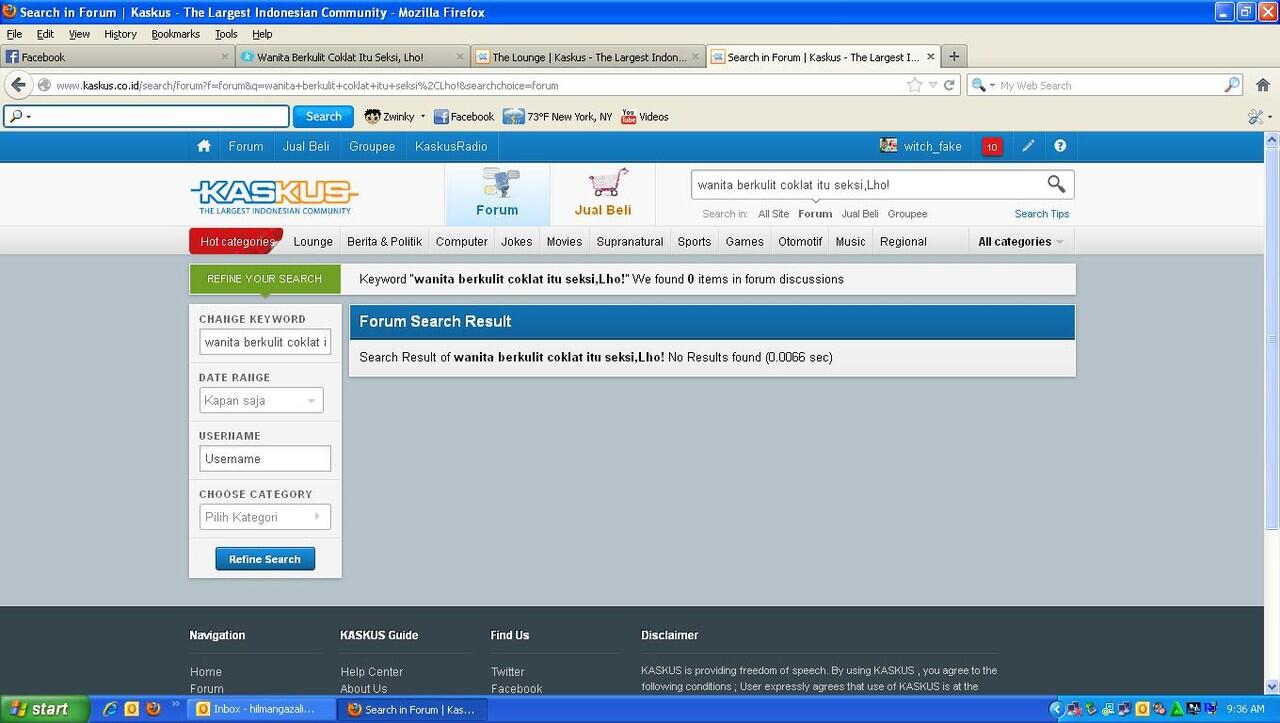Open the Search Tips link
Image resolution: width=1280 pixels, height=723 pixels.
1042,214
